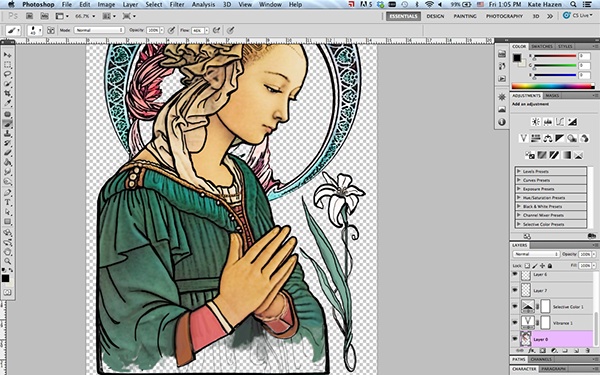This screenshot has width=600, height=375.
Task: Add a Curves adjustment from Adjustments panel
Action: [560, 122]
